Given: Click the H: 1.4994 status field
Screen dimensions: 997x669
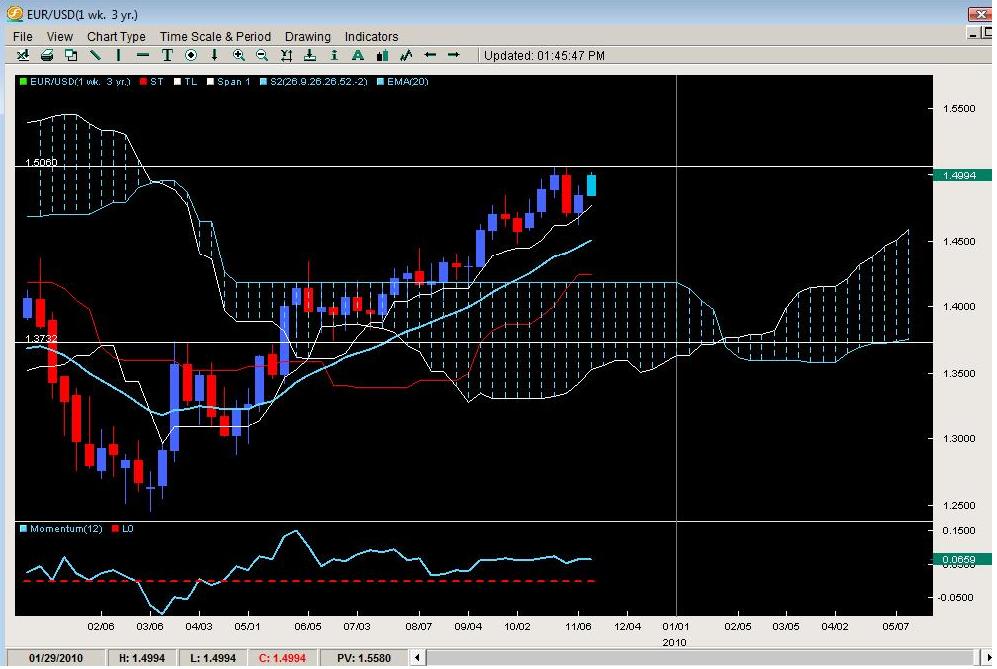Looking at the screenshot, I should pos(141,658).
